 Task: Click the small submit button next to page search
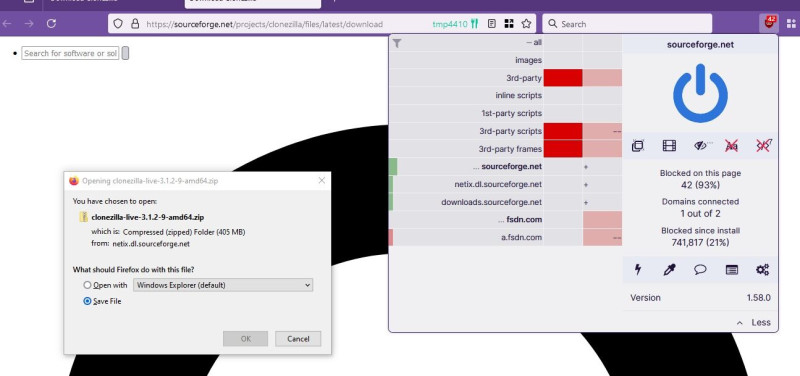(x=125, y=53)
